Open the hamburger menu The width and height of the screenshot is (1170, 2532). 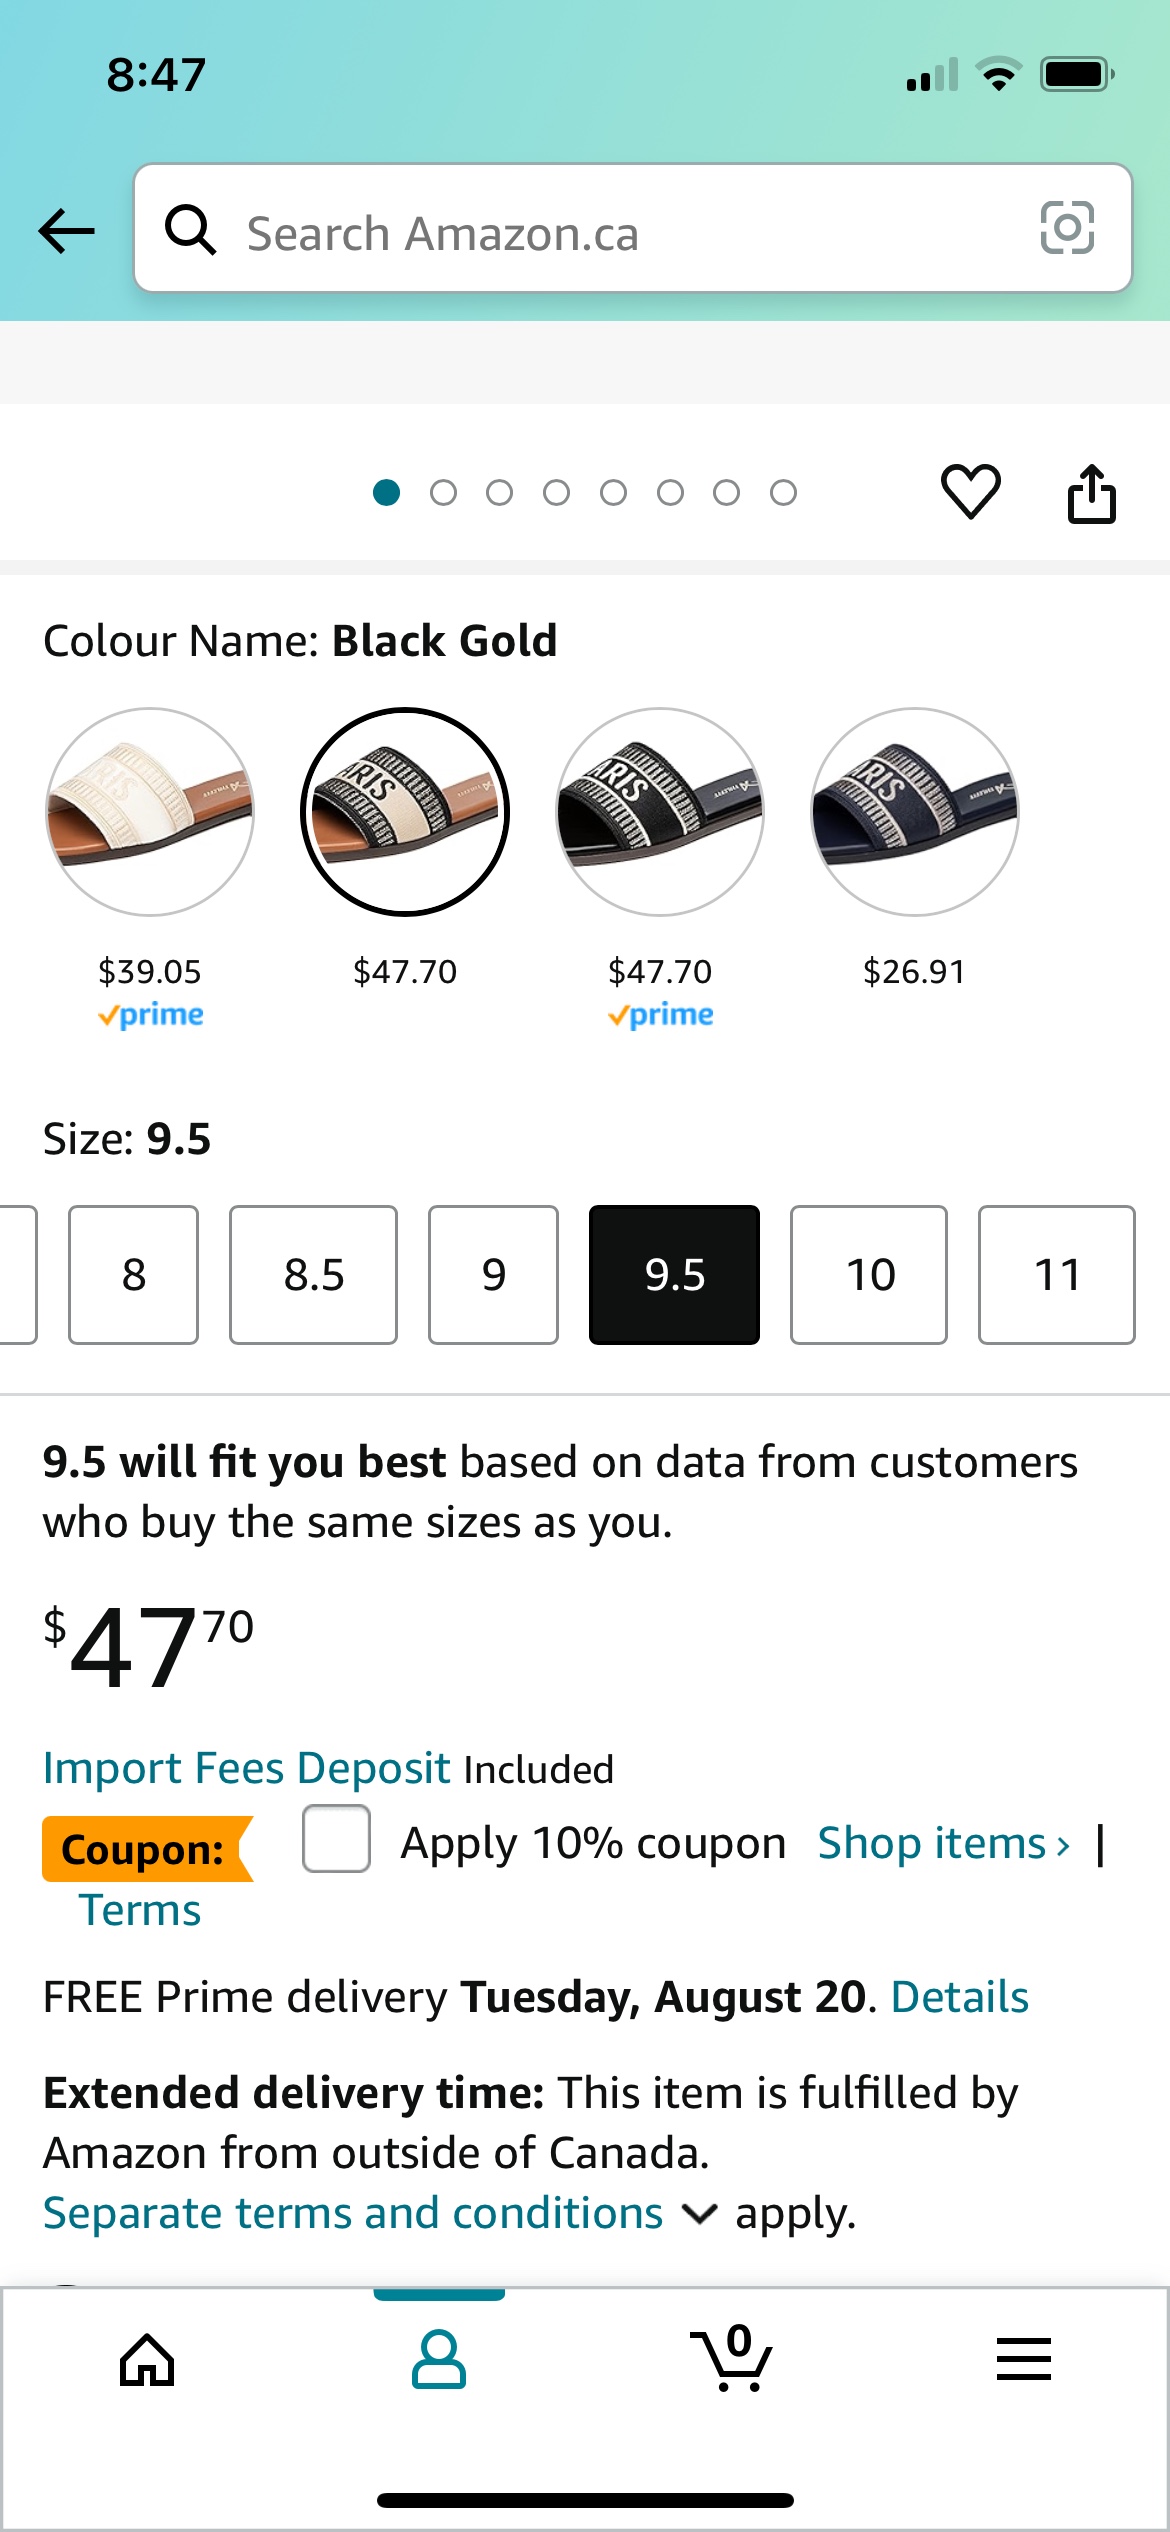pyautogui.click(x=1023, y=2360)
